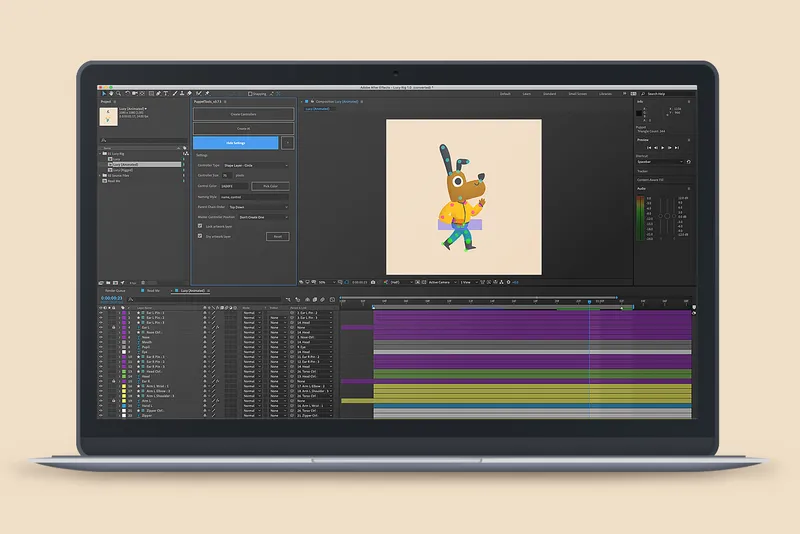Click the Shy layers icon in timeline header
Image resolution: width=800 pixels, height=534 pixels.
tap(308, 299)
